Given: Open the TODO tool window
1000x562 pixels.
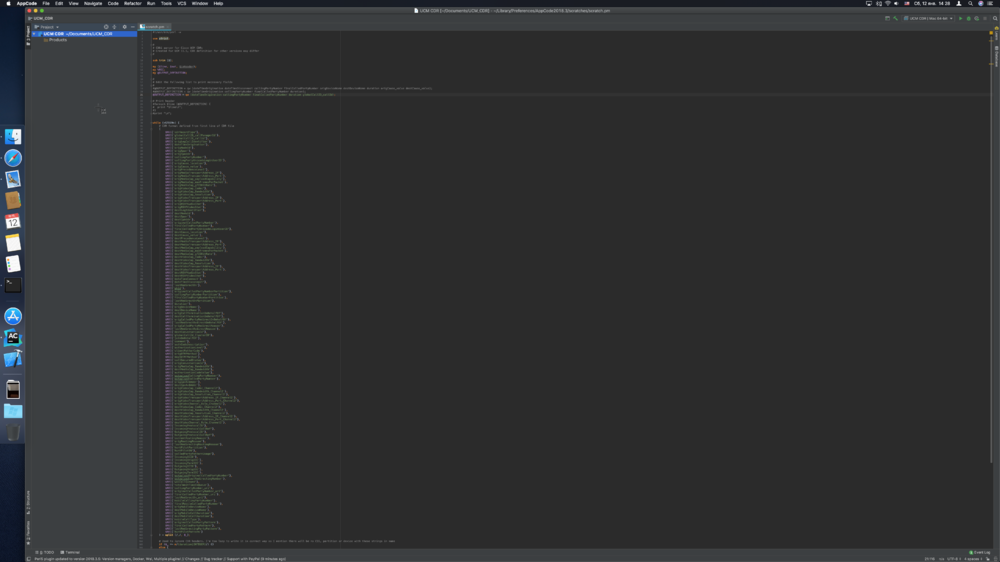Looking at the screenshot, I should (x=45, y=552).
